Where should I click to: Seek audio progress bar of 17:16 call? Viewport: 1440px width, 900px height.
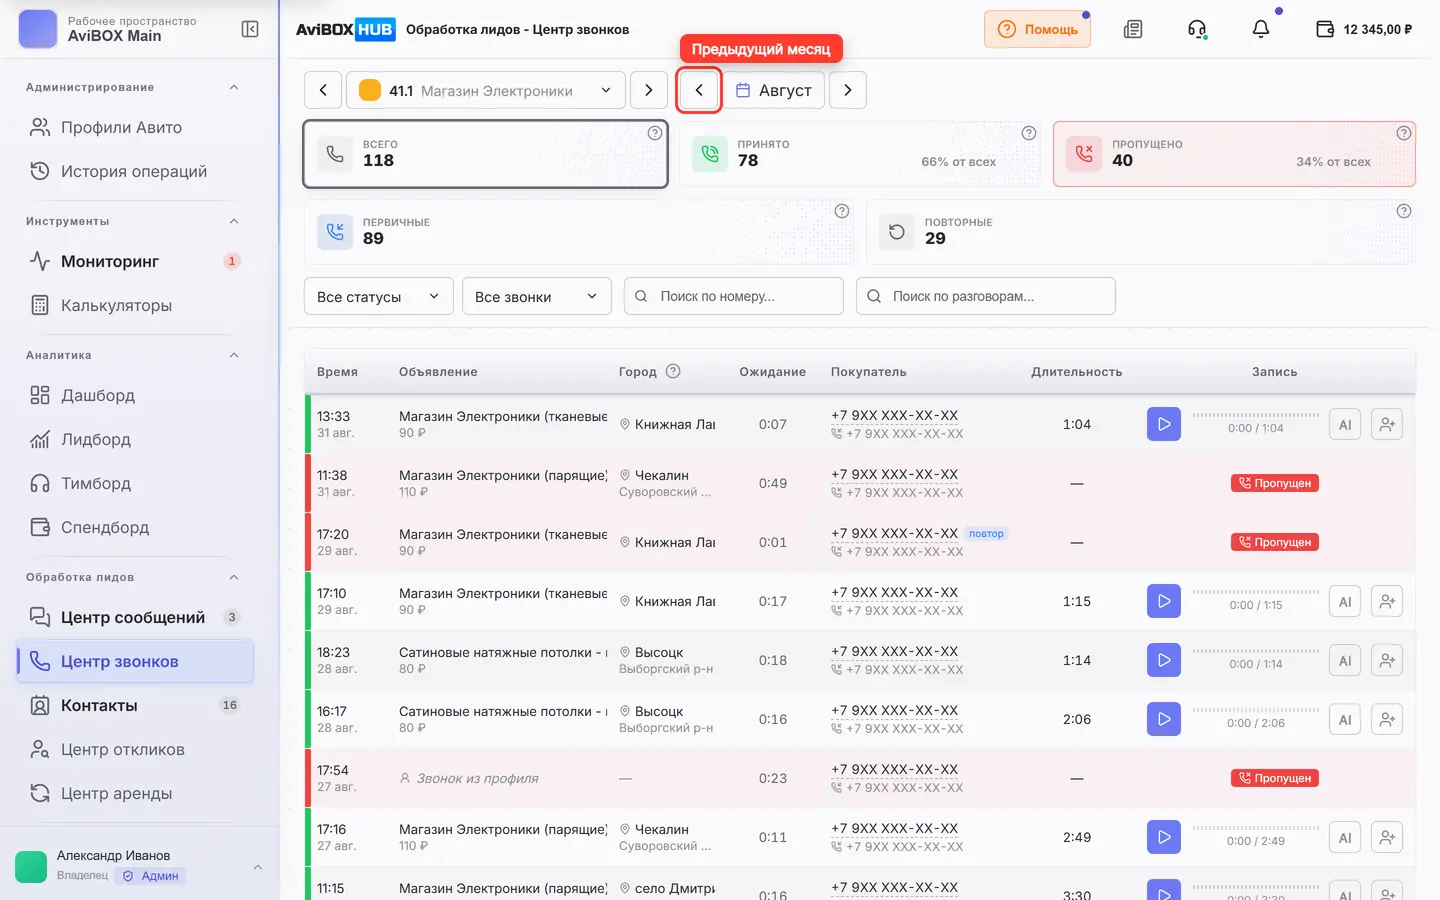coord(1256,828)
